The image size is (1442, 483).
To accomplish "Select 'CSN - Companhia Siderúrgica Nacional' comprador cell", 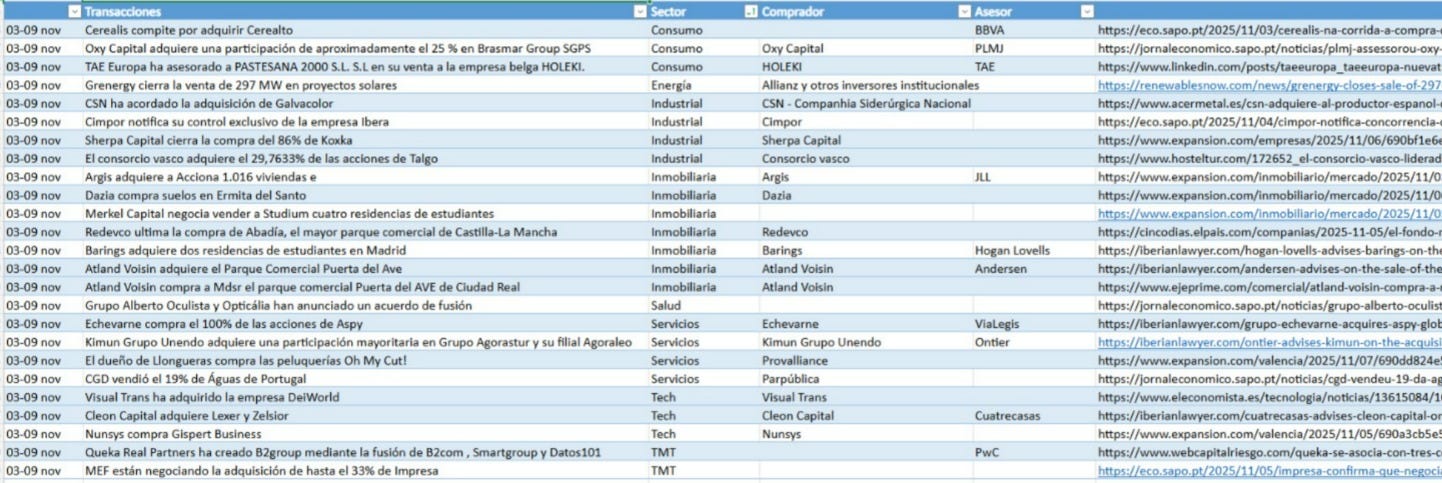I will point(865,103).
